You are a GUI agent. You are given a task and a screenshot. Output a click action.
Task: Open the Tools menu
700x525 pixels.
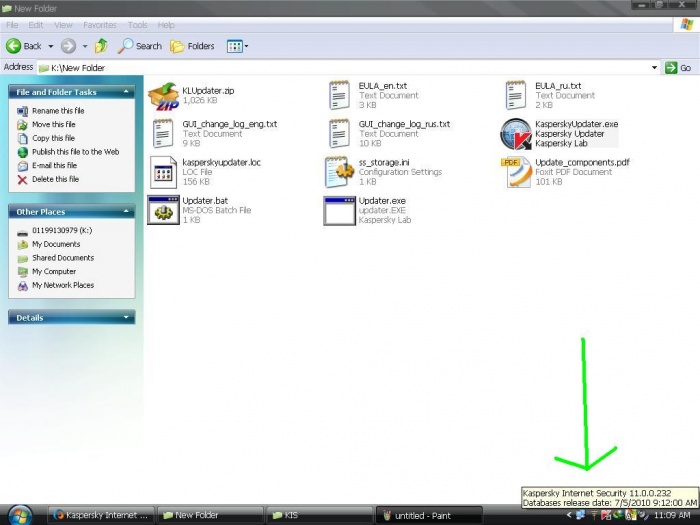(138, 25)
